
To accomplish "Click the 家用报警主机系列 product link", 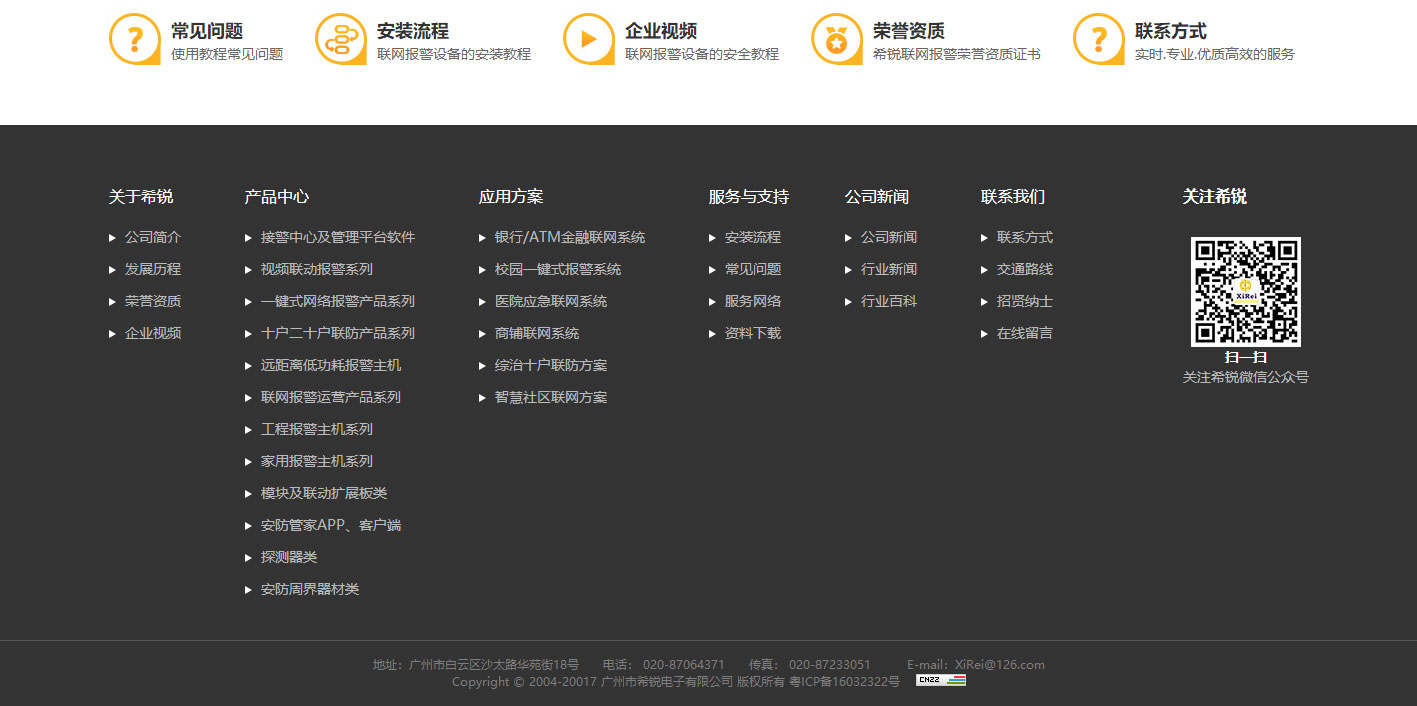I will coord(317,461).
